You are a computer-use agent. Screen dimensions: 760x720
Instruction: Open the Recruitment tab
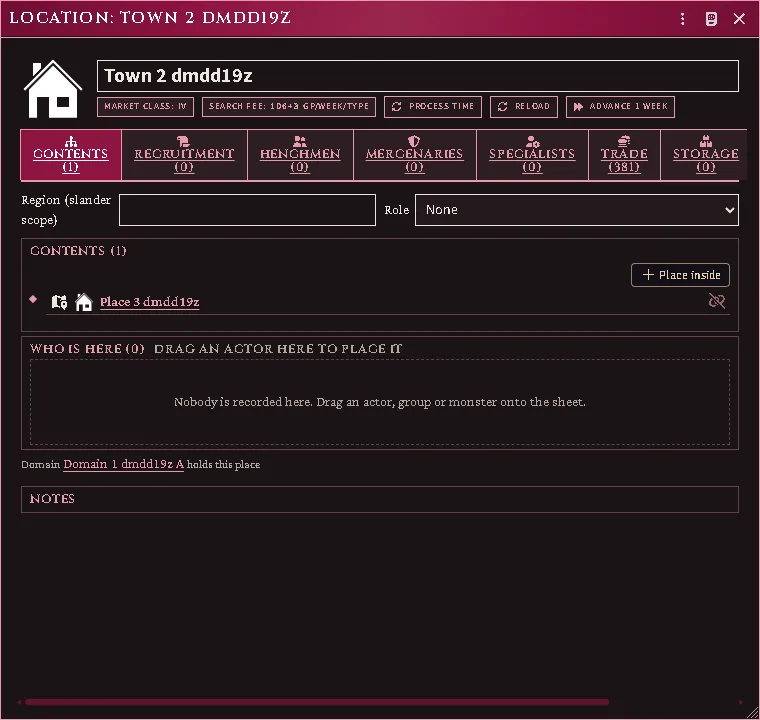[x=184, y=155]
